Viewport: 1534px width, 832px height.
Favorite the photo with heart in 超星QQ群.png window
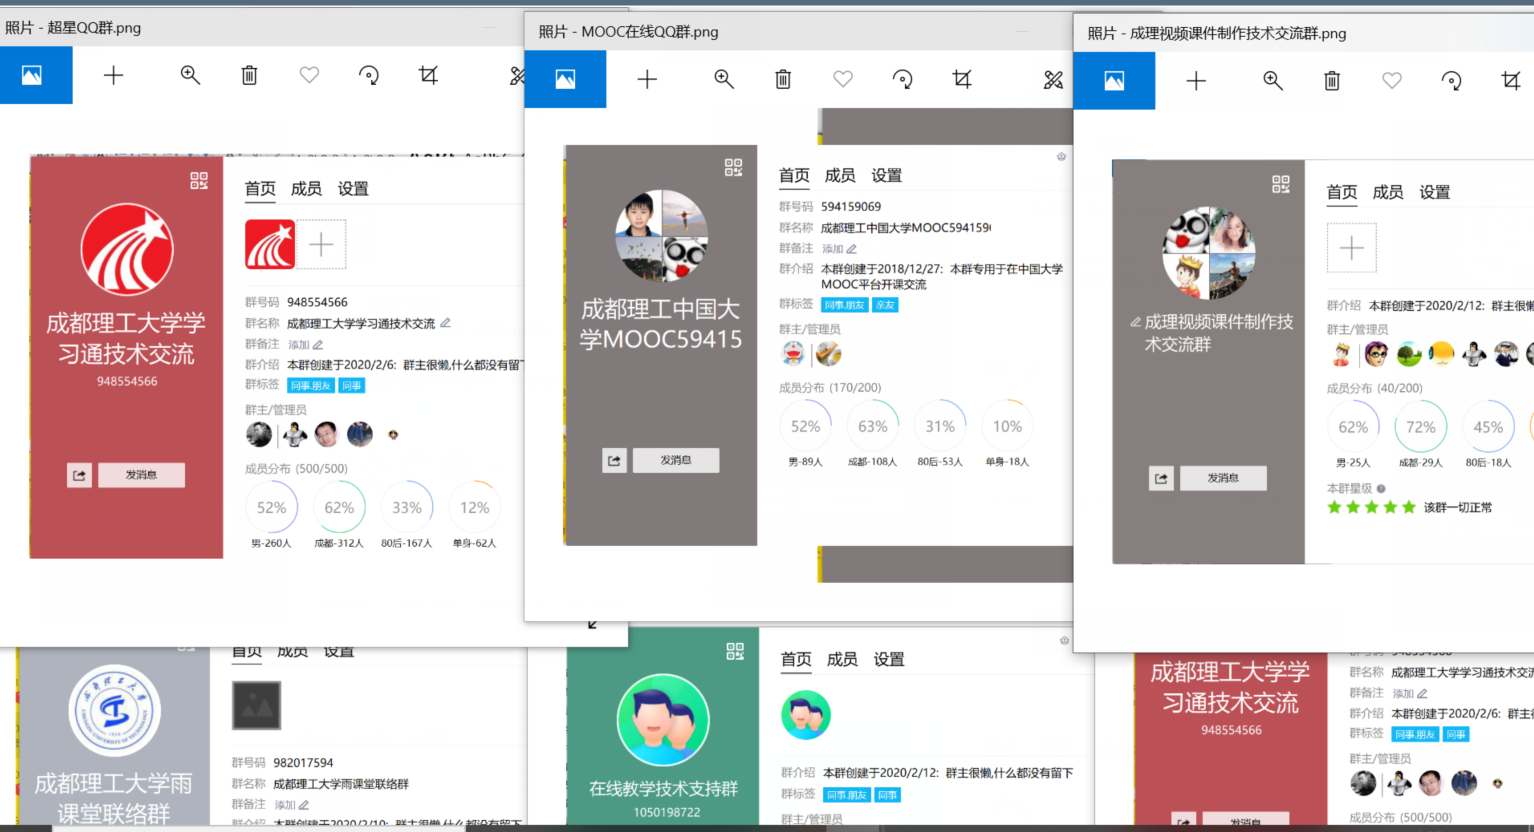tap(309, 75)
